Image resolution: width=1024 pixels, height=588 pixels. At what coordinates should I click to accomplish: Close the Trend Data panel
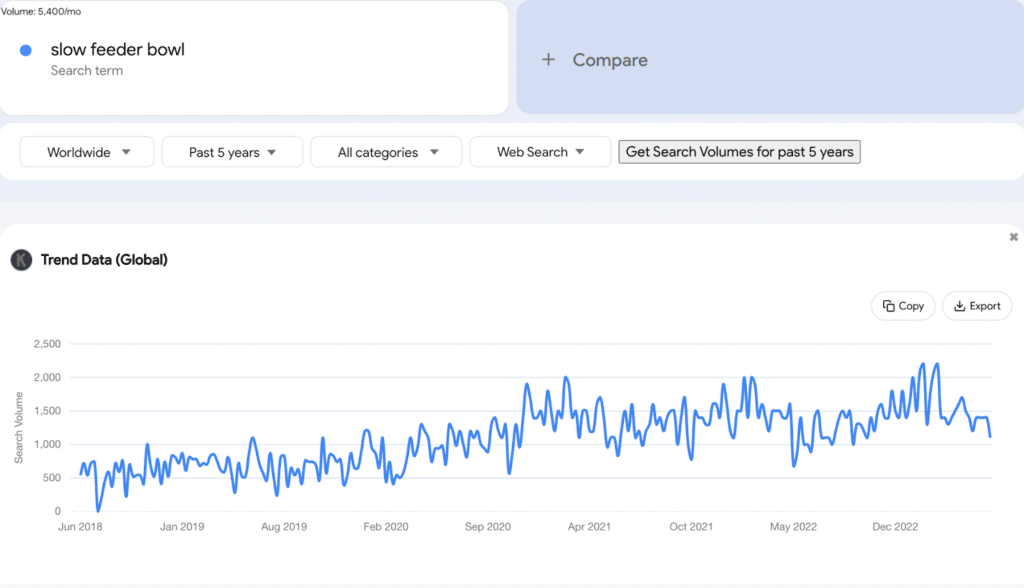click(1013, 237)
